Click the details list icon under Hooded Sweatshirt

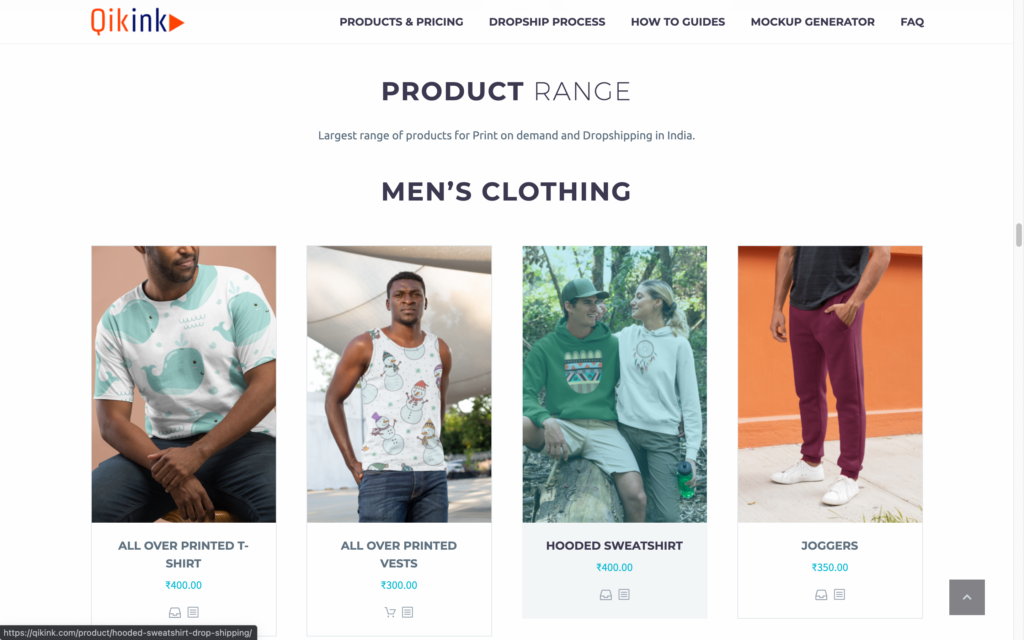coord(624,595)
